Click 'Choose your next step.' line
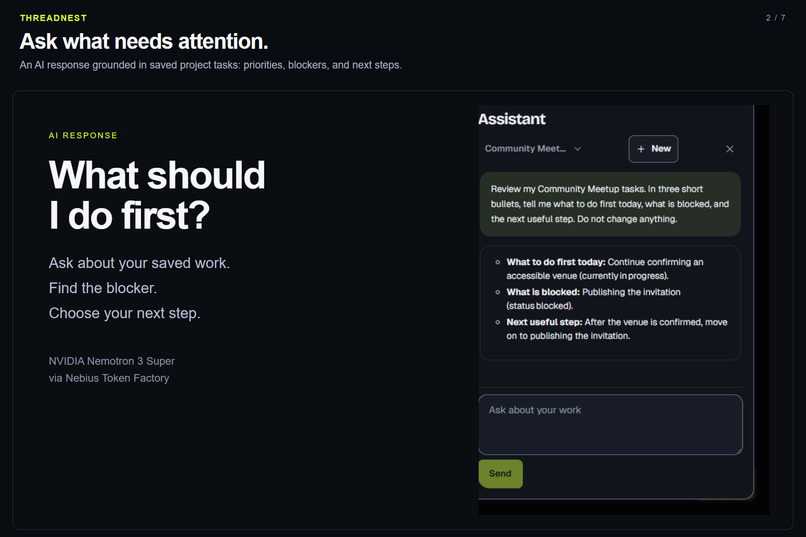 point(124,313)
